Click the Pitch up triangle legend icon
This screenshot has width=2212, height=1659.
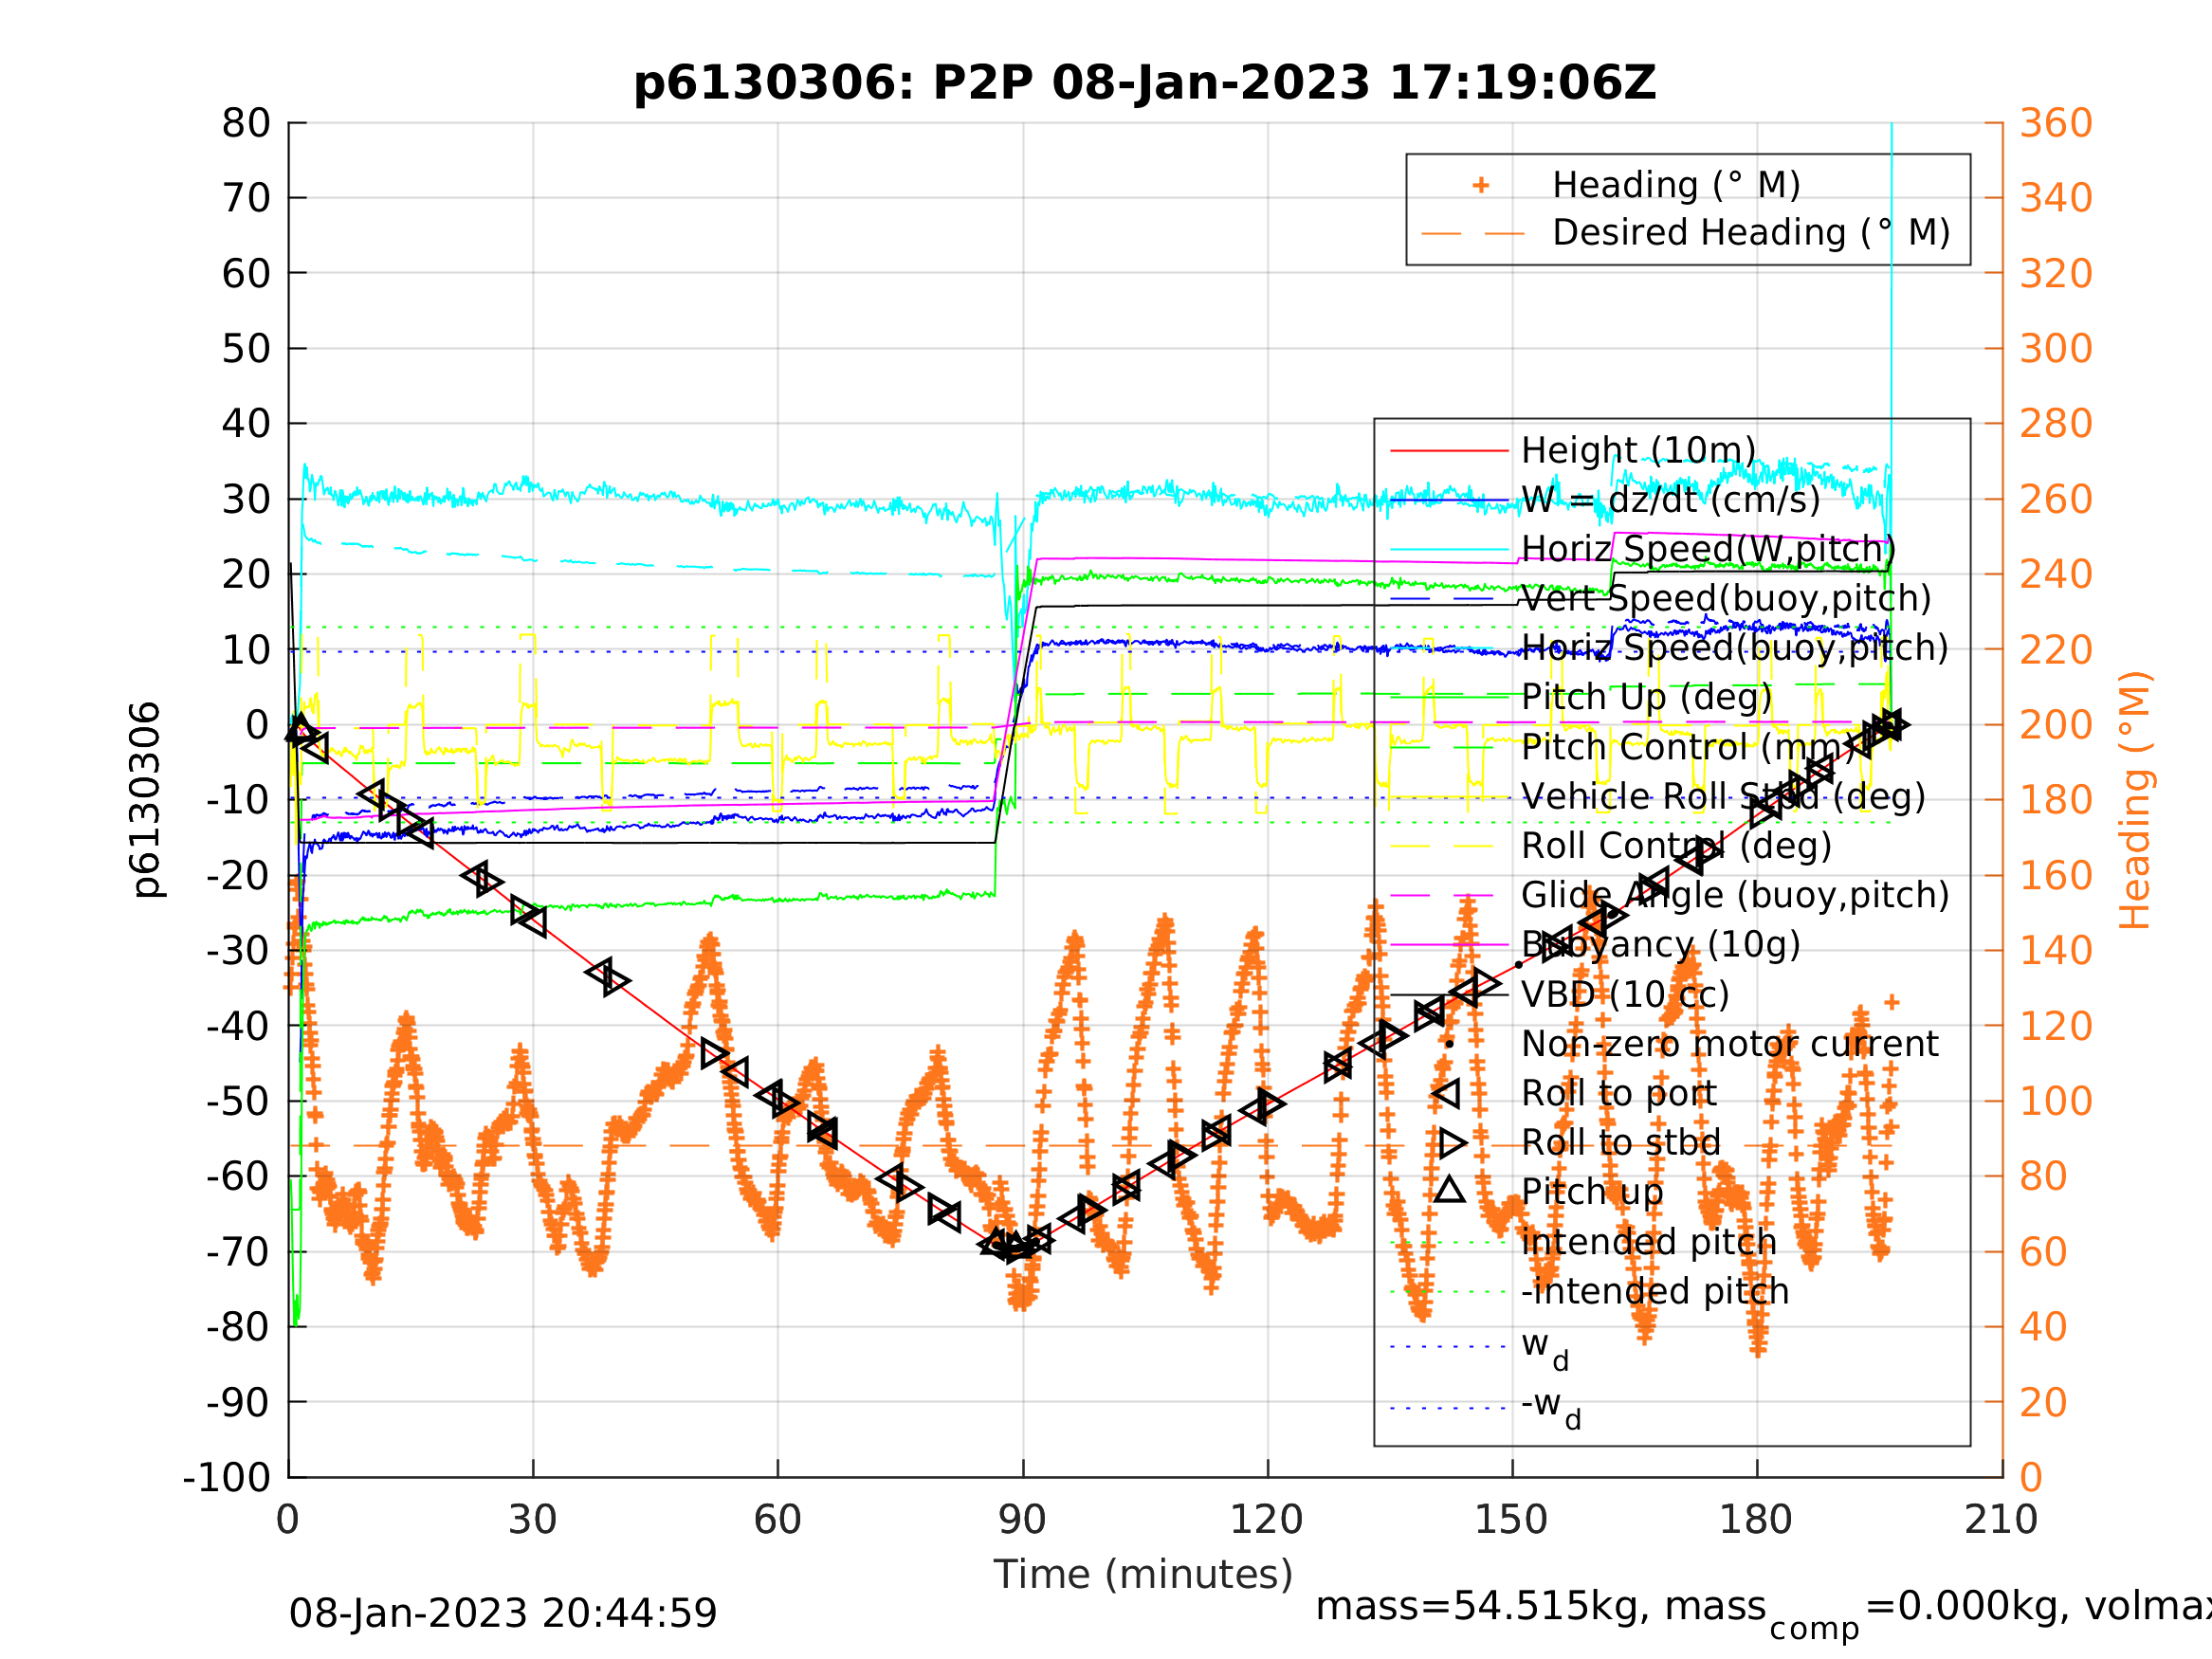[x=1449, y=1190]
